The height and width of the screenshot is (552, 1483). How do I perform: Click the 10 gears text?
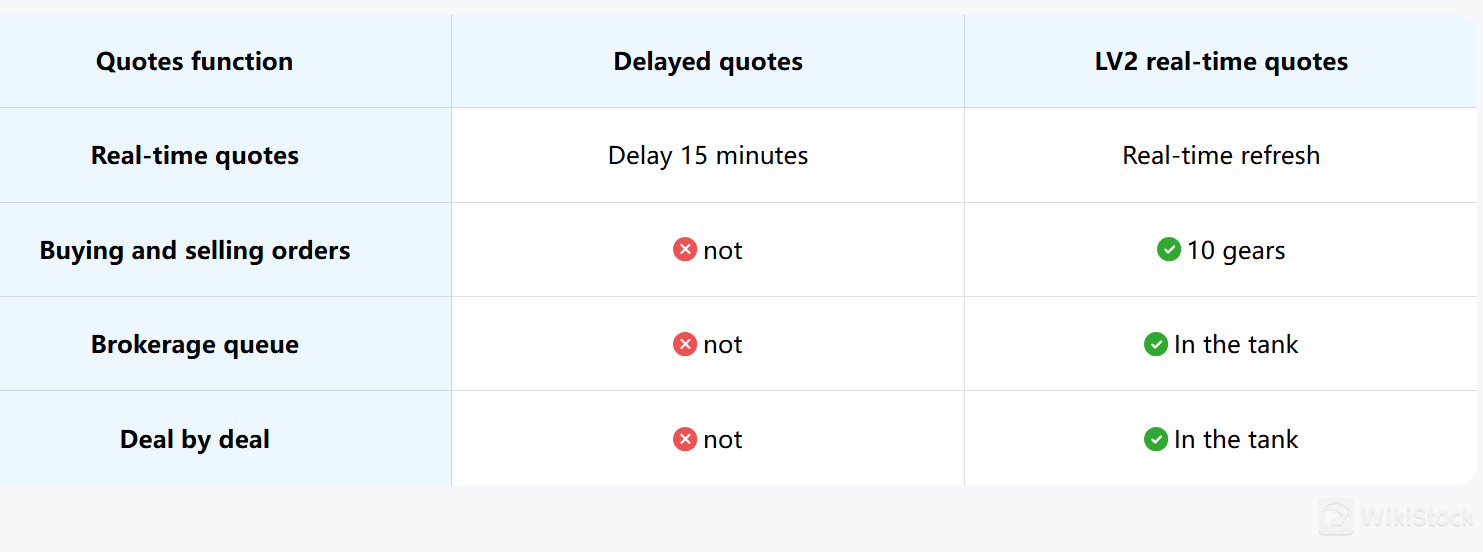pyautogui.click(x=1236, y=250)
